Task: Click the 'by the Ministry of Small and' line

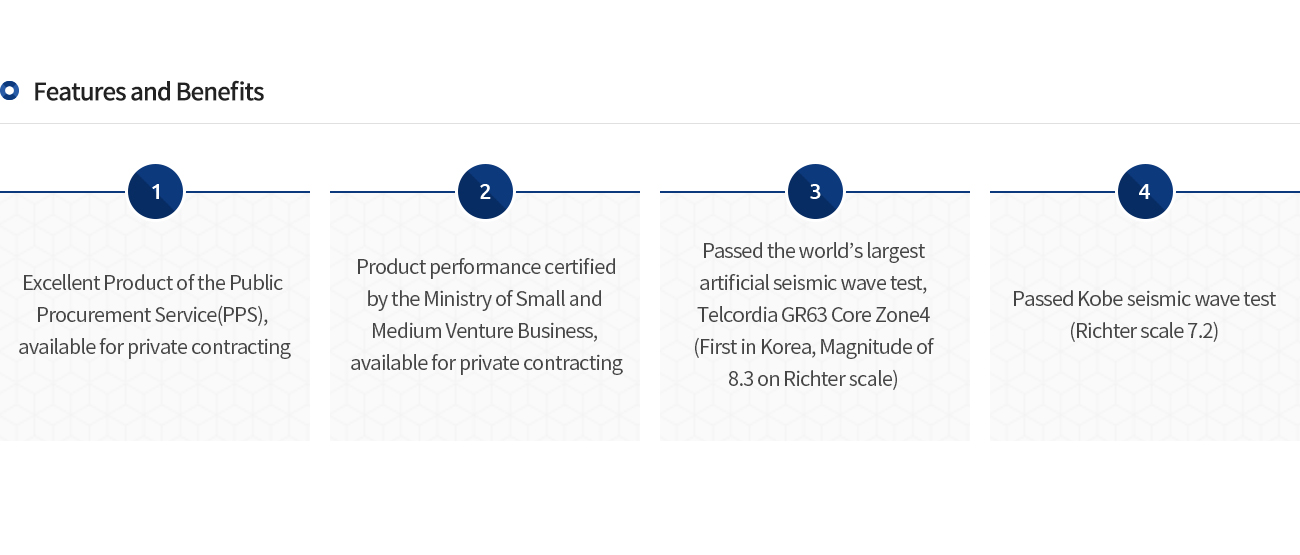Action: (x=485, y=299)
